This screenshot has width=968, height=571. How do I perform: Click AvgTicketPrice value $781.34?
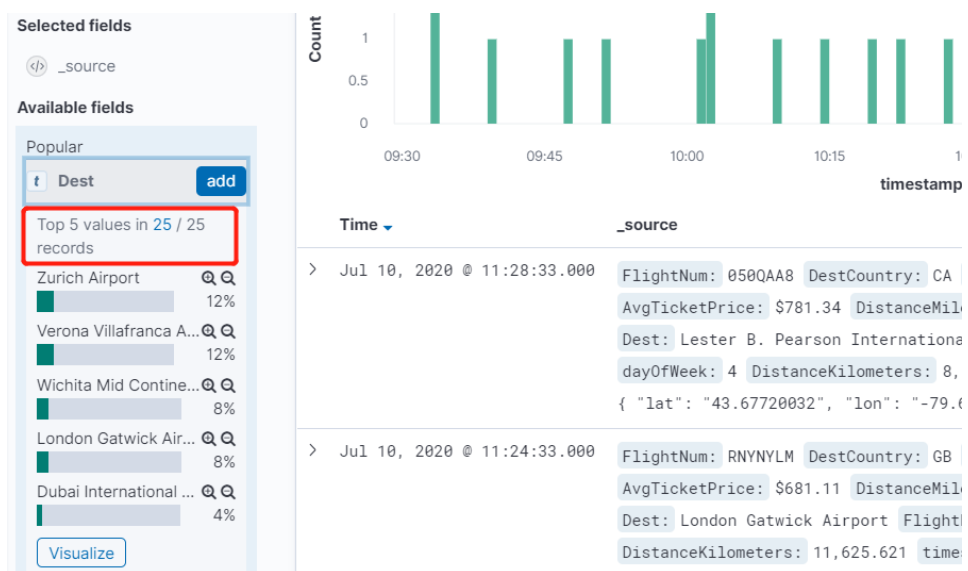(x=808, y=307)
